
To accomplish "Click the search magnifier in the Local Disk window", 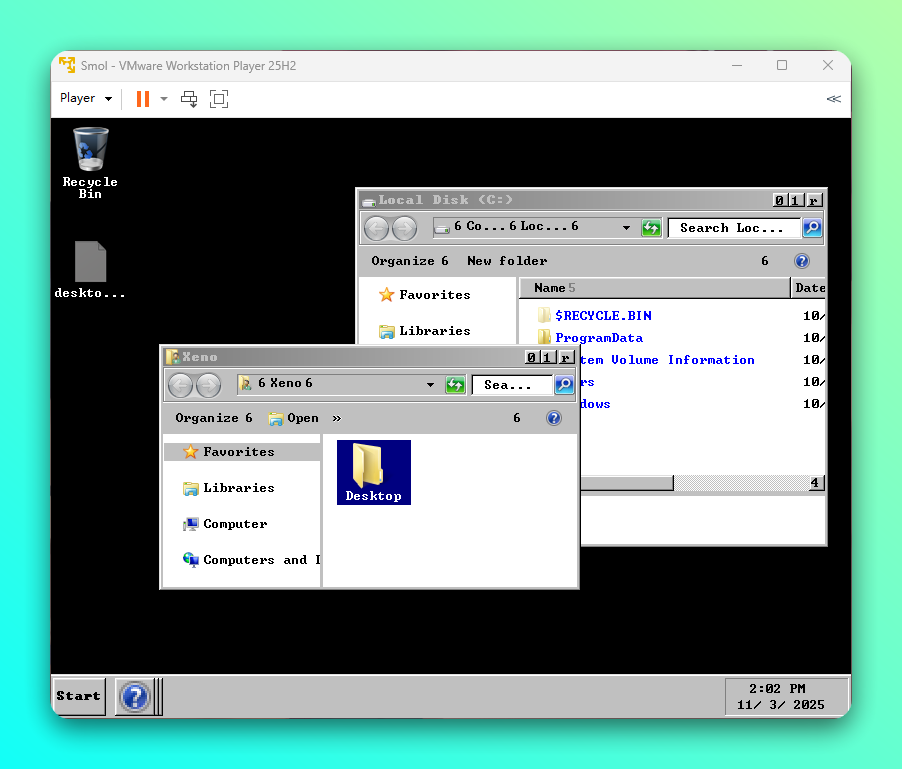I will (x=811, y=228).
